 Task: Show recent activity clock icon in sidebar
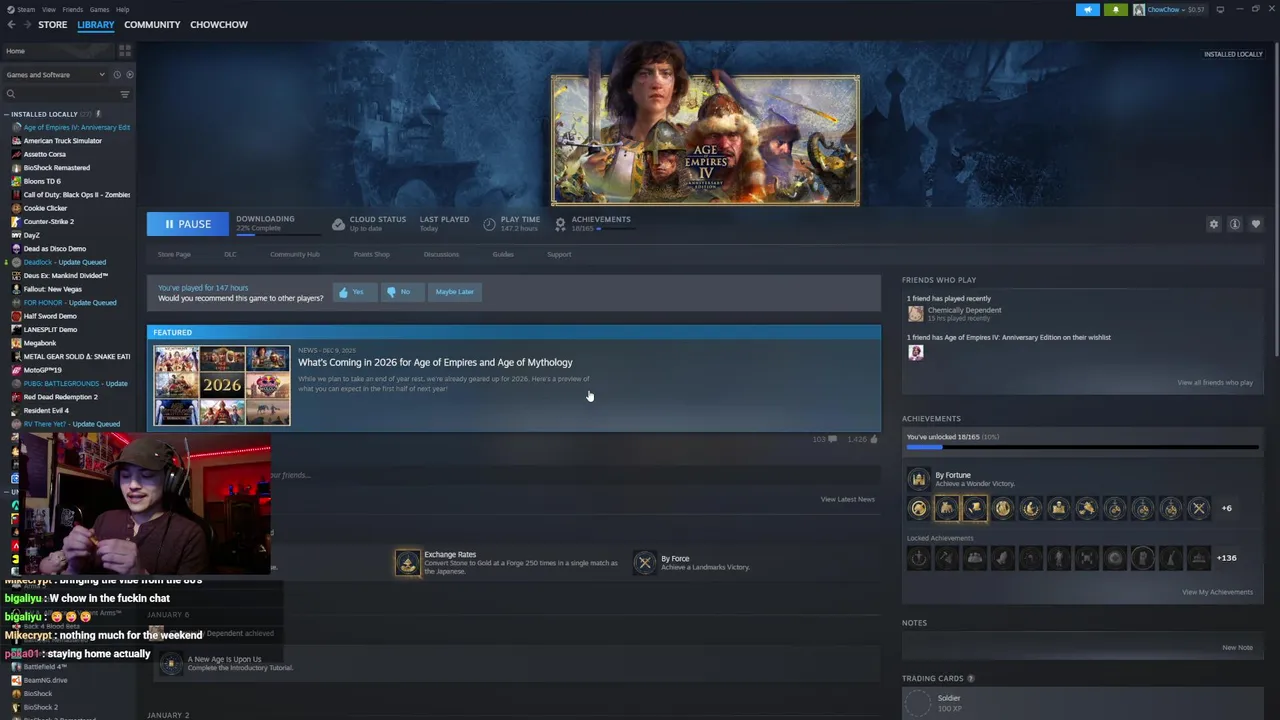tap(117, 75)
